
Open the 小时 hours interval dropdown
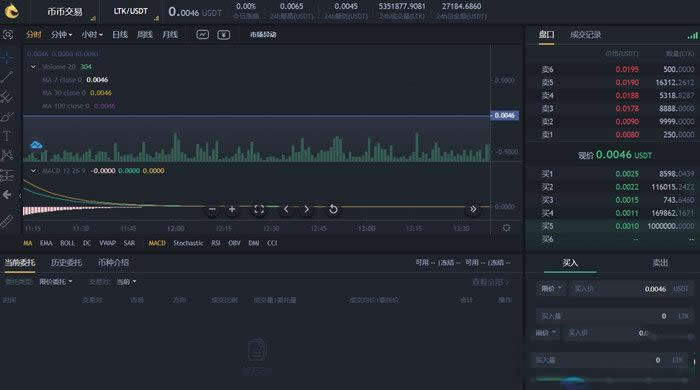click(x=92, y=34)
